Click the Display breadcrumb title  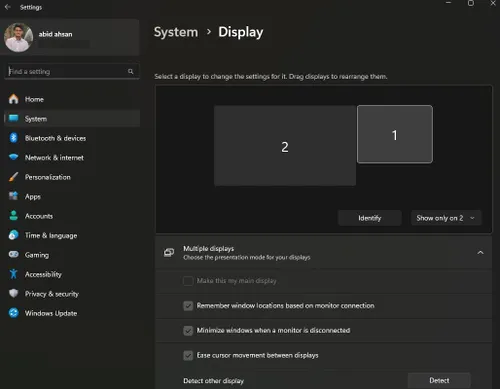click(241, 32)
